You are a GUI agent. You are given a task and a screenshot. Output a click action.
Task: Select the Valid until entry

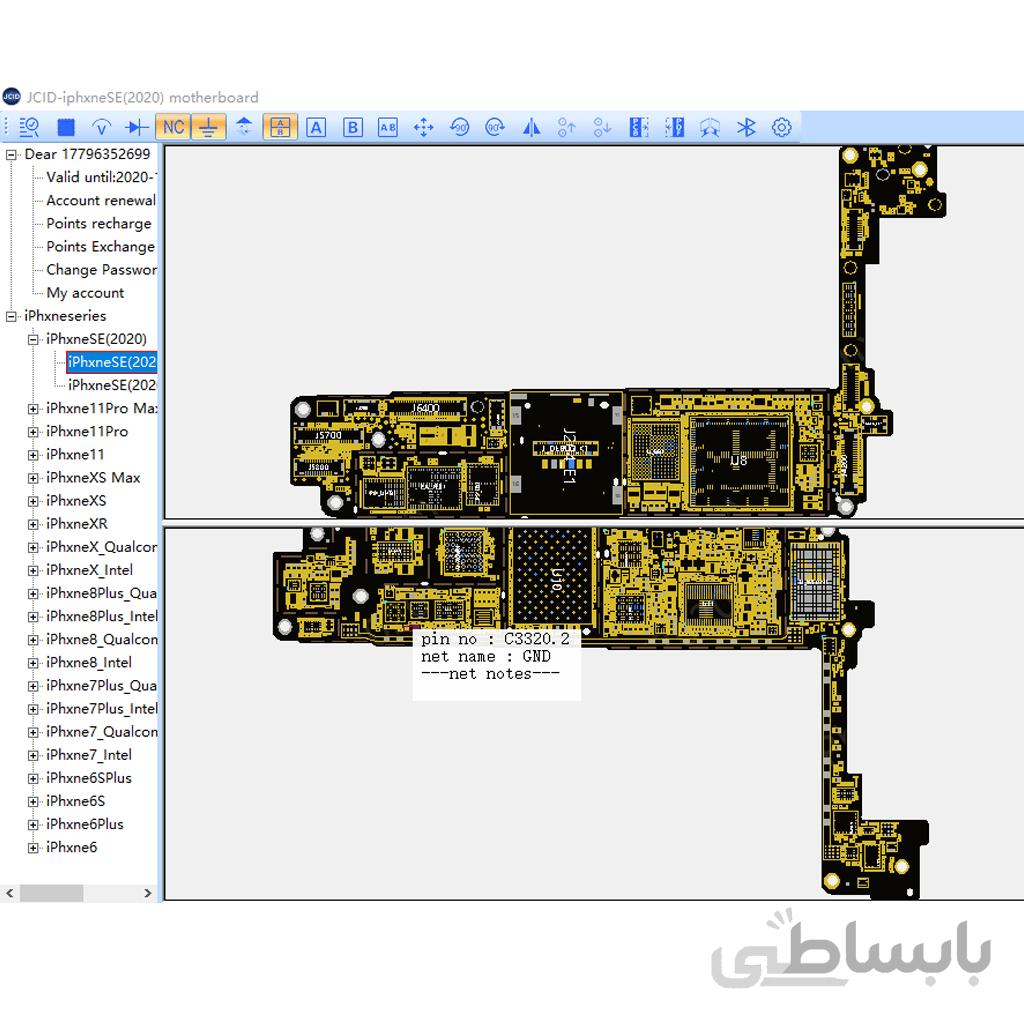(101, 178)
